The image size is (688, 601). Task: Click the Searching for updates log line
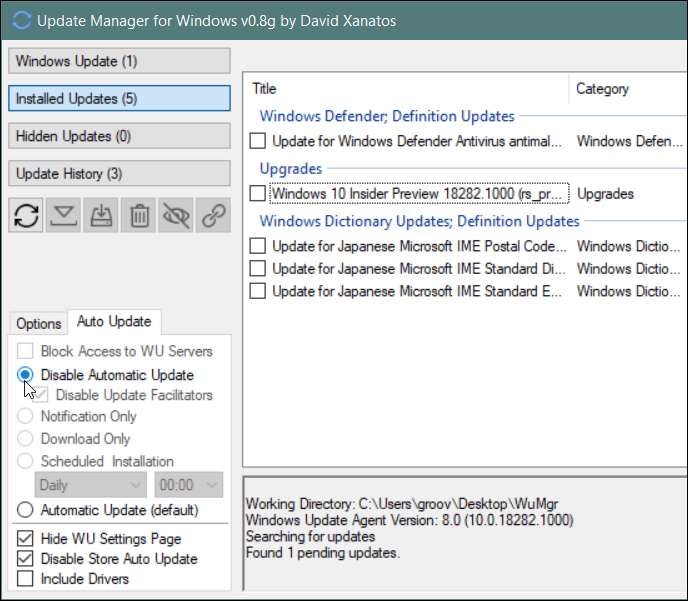pyautogui.click(x=310, y=536)
